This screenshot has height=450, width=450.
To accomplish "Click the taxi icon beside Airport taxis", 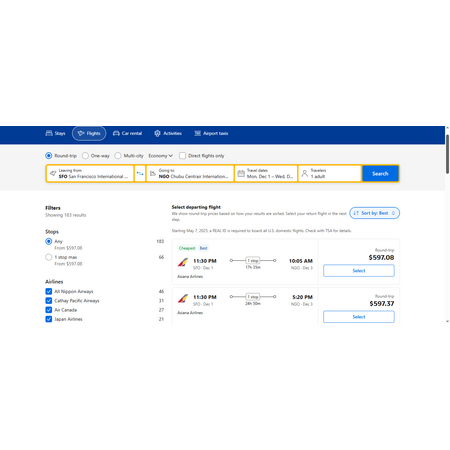I will click(198, 133).
